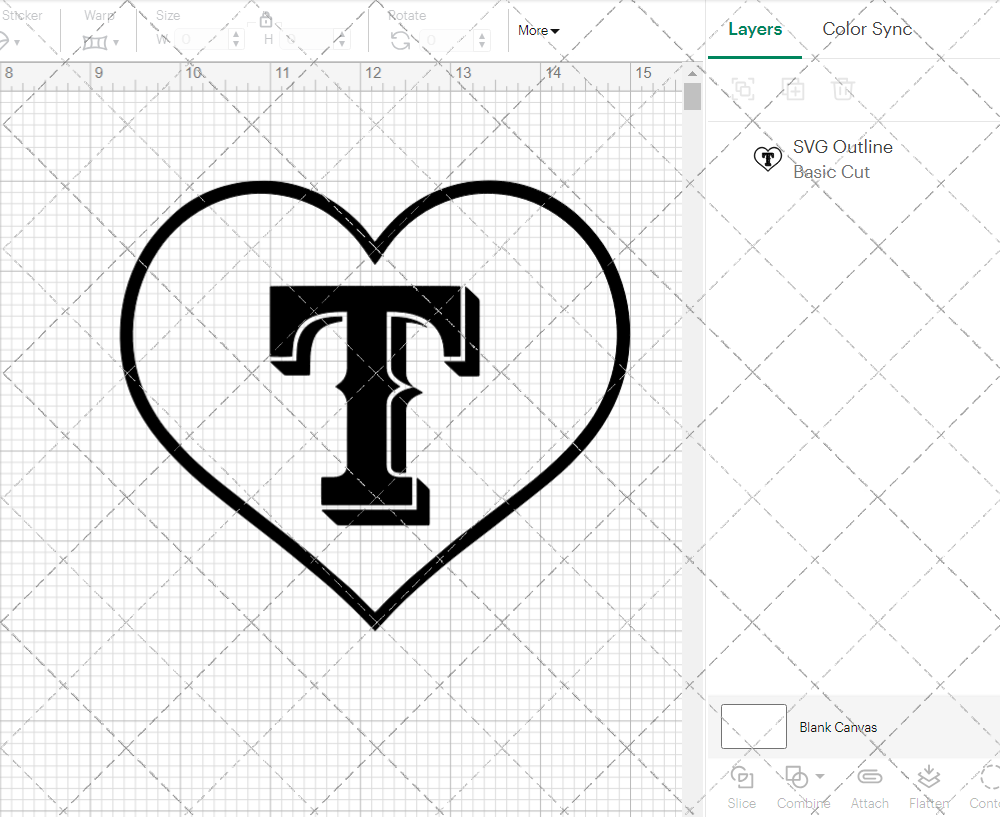
Task: Select the Slice tool
Action: pos(741,788)
